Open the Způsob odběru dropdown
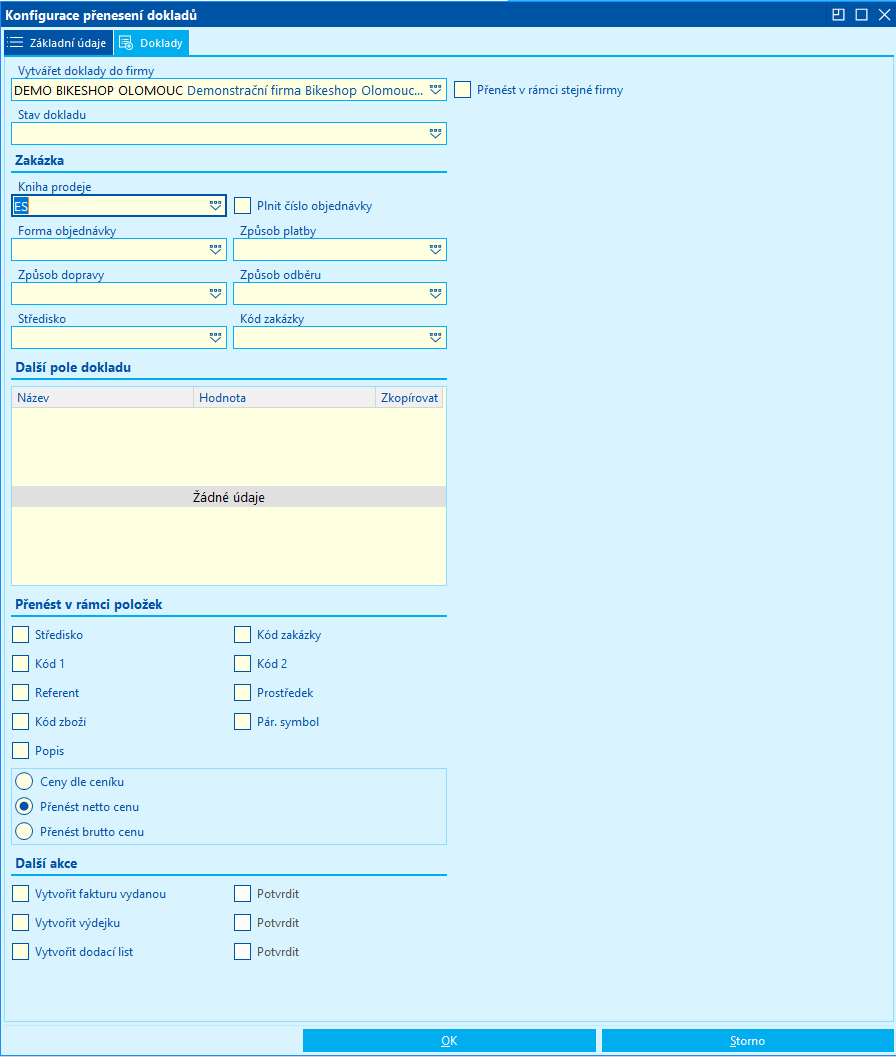Screen dimensions: 896x1057 (436, 293)
